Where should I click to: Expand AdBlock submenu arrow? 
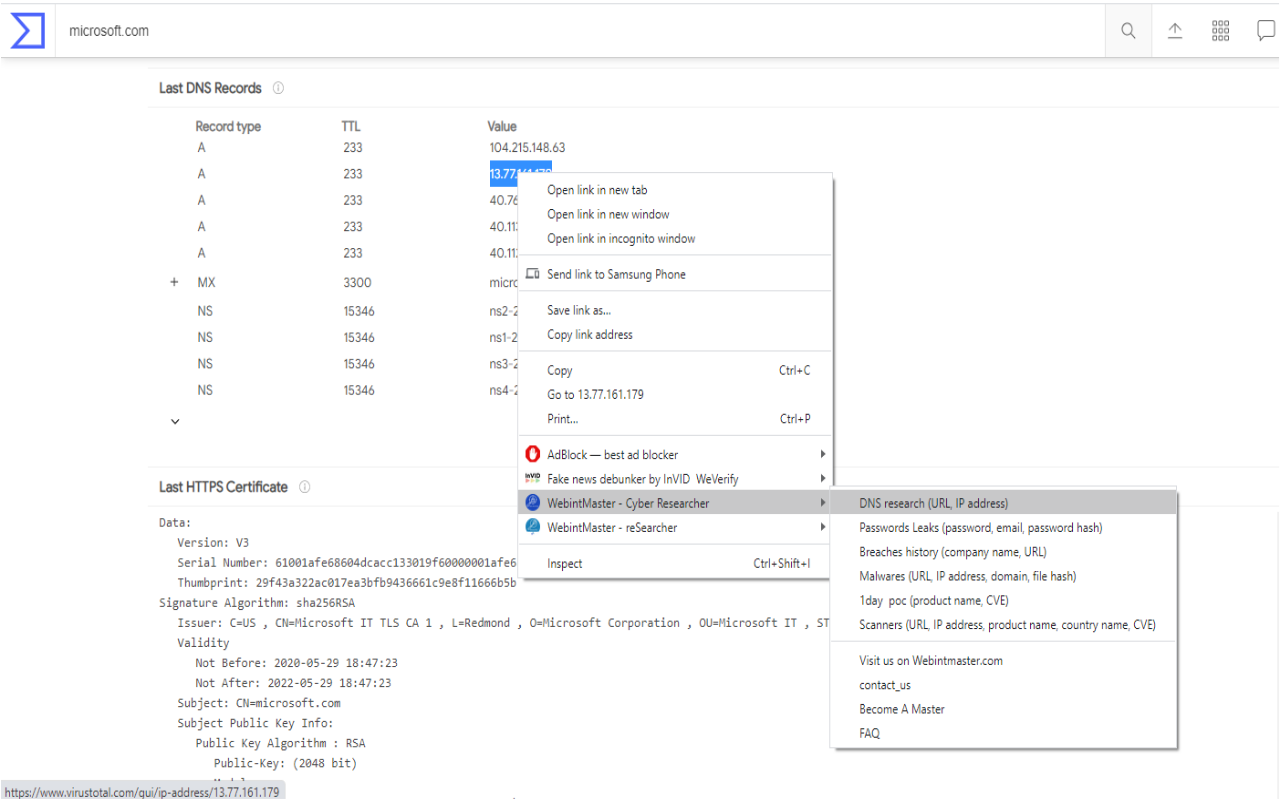tap(823, 455)
